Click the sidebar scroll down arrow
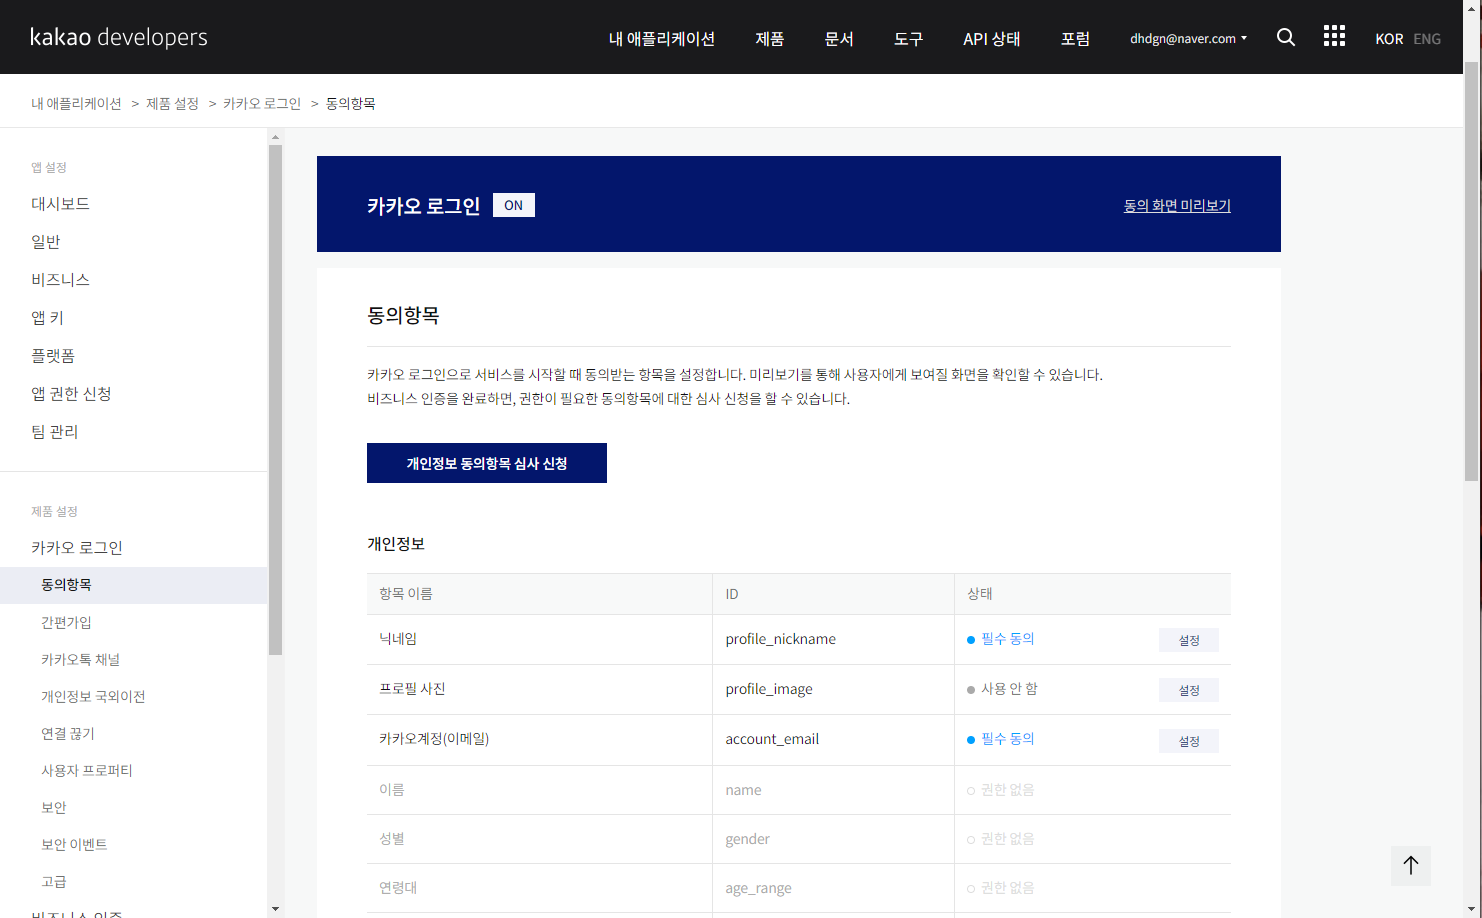The width and height of the screenshot is (1482, 918). [x=276, y=909]
